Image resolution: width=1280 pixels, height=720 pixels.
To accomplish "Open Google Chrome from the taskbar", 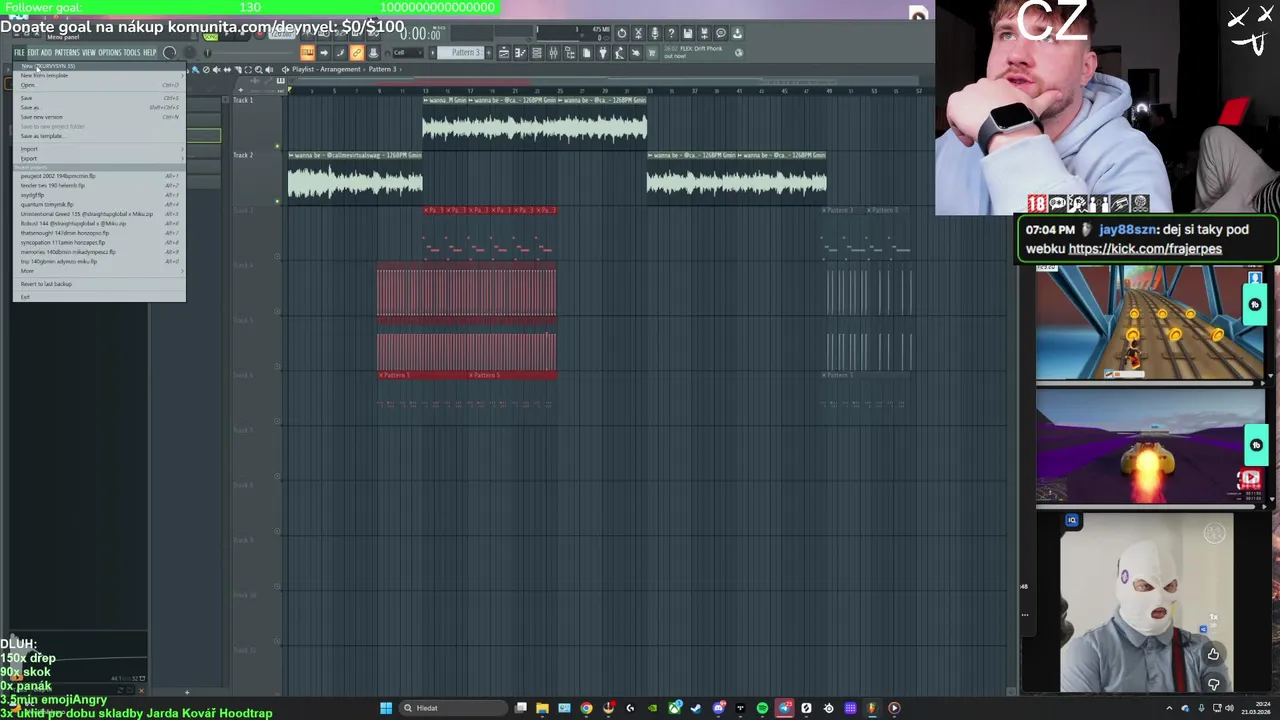I will click(x=586, y=708).
